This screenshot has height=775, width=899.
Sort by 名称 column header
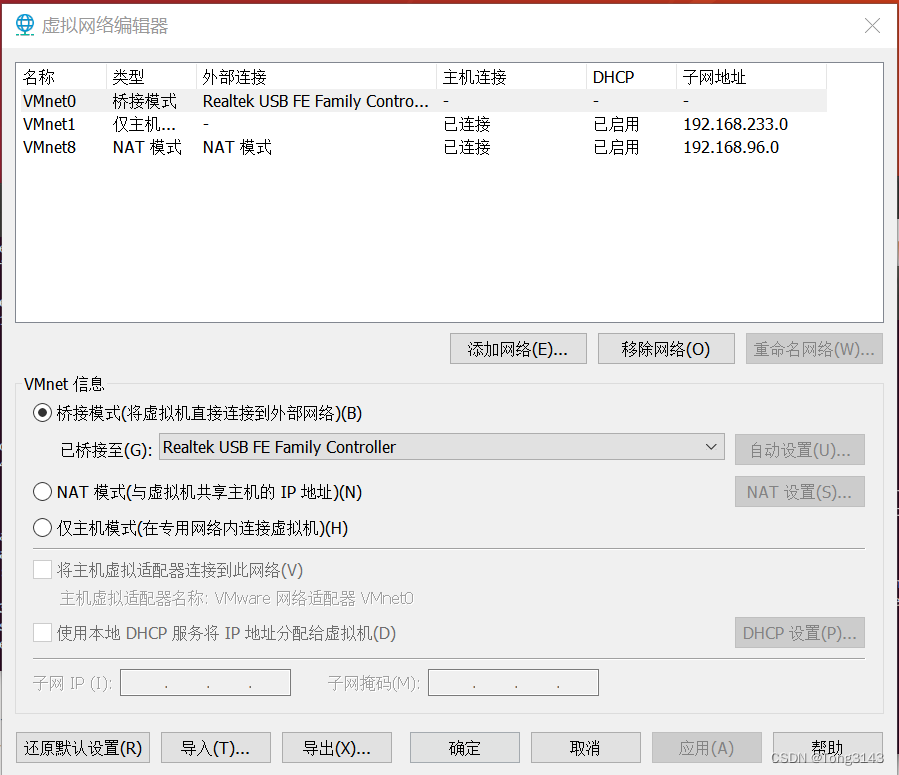tap(61, 77)
